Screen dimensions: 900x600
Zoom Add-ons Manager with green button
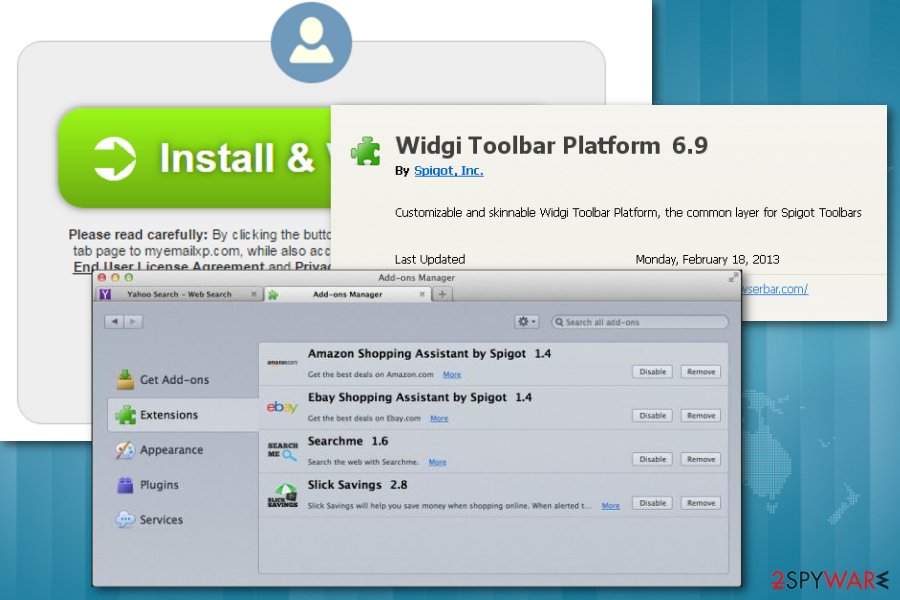(x=129, y=277)
